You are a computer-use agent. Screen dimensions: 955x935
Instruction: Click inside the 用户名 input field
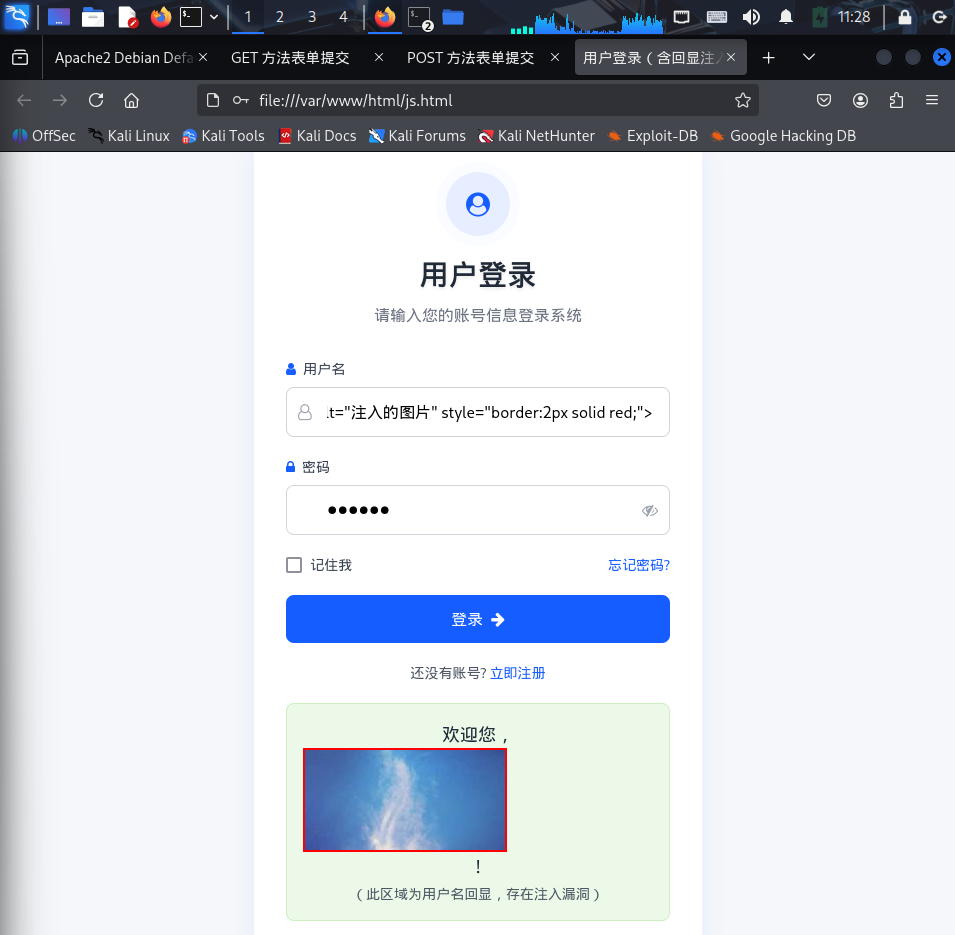coord(477,412)
